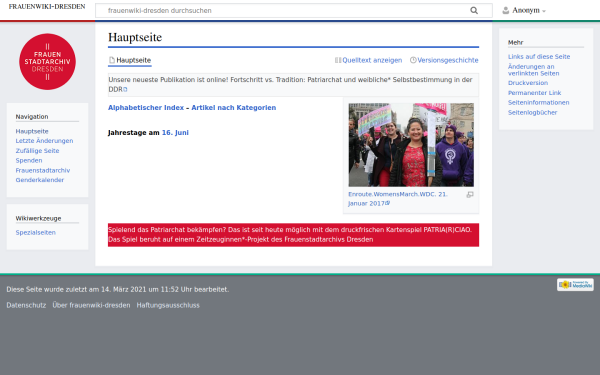The height and width of the screenshot is (375, 600).
Task: Open Artikel nach Kategorien link
Action: pyautogui.click(x=233, y=108)
